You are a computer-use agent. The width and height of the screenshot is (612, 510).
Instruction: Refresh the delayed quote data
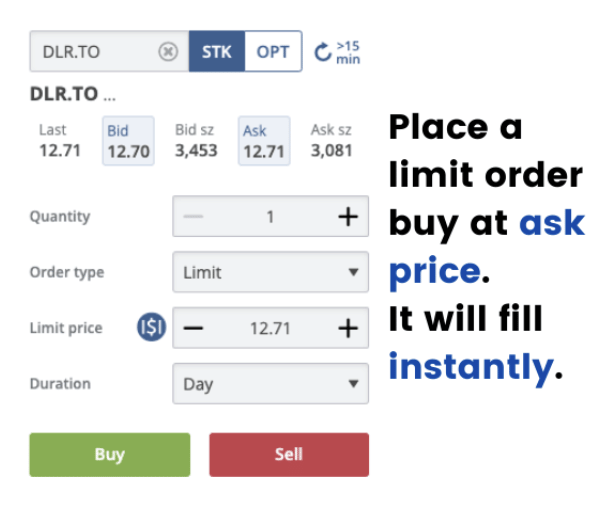322,52
